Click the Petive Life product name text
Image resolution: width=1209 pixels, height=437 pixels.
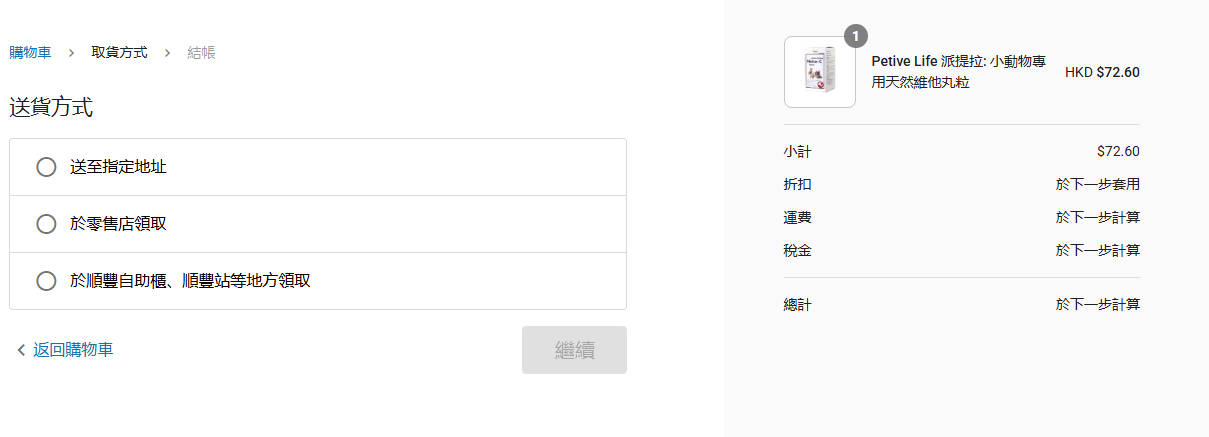[x=959, y=72]
